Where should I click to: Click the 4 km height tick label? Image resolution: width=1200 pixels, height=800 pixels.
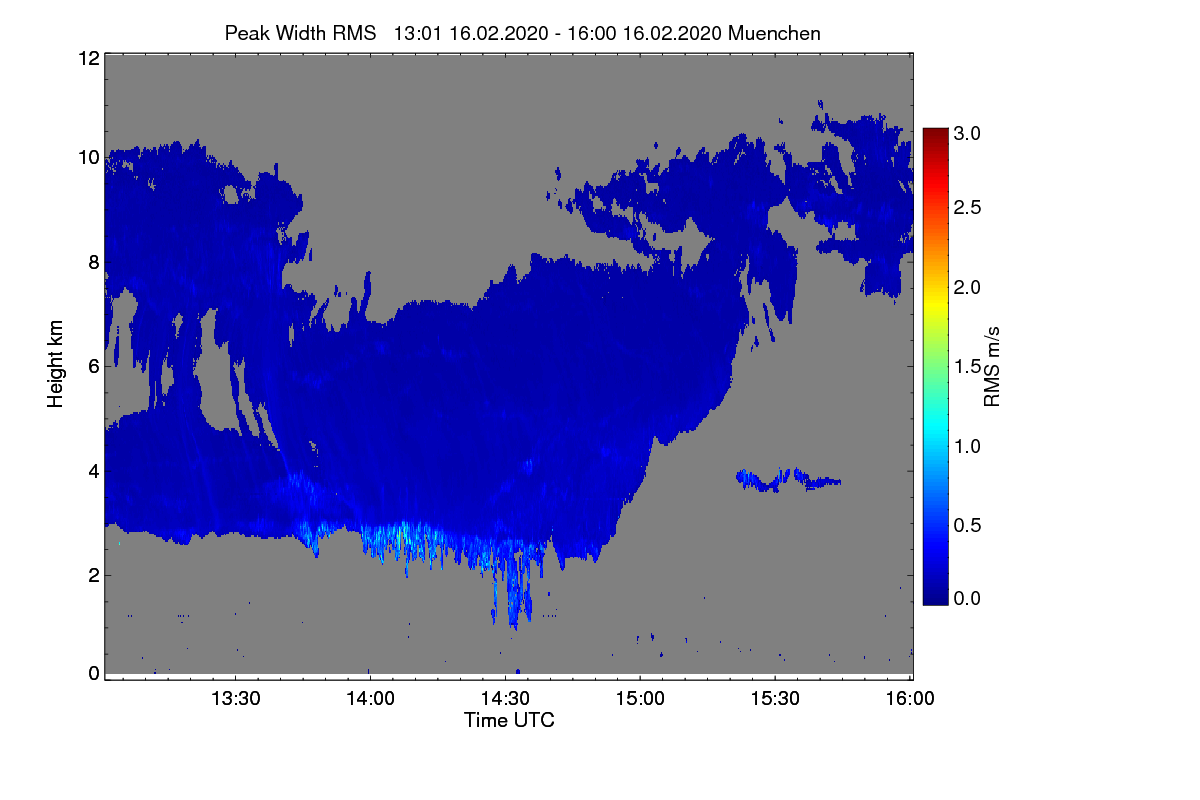pyautogui.click(x=93, y=470)
